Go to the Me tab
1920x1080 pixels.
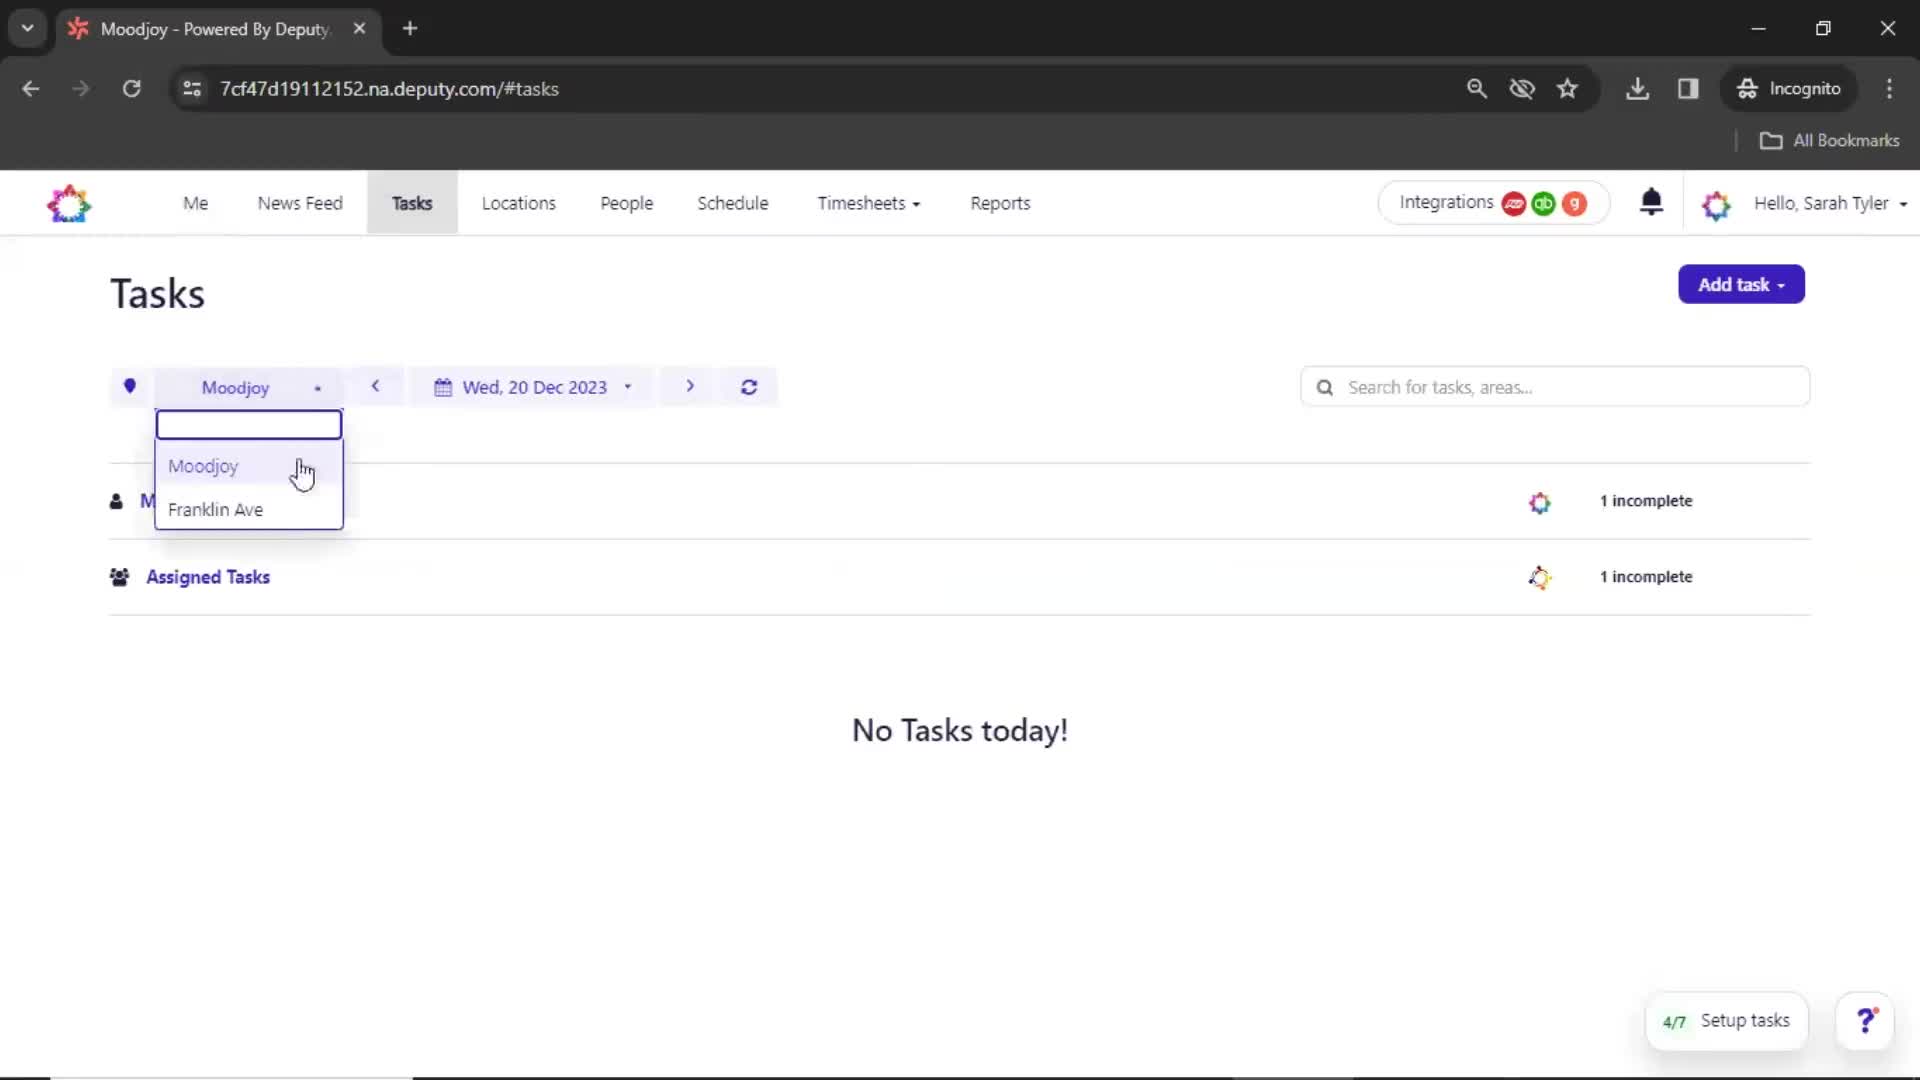(195, 203)
